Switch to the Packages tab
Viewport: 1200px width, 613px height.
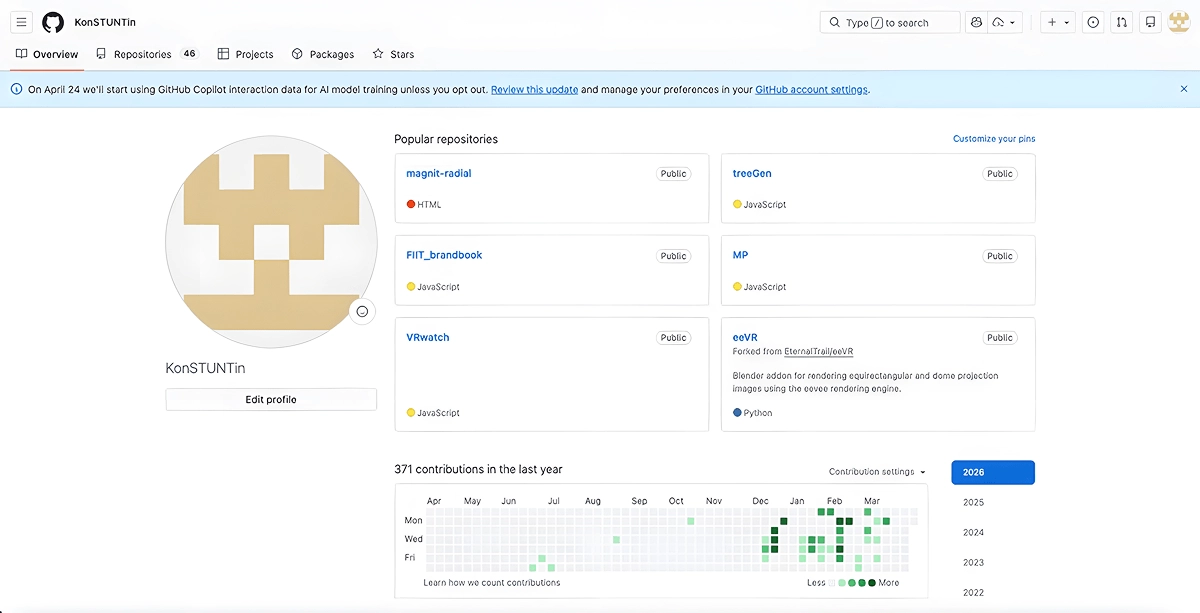point(323,54)
